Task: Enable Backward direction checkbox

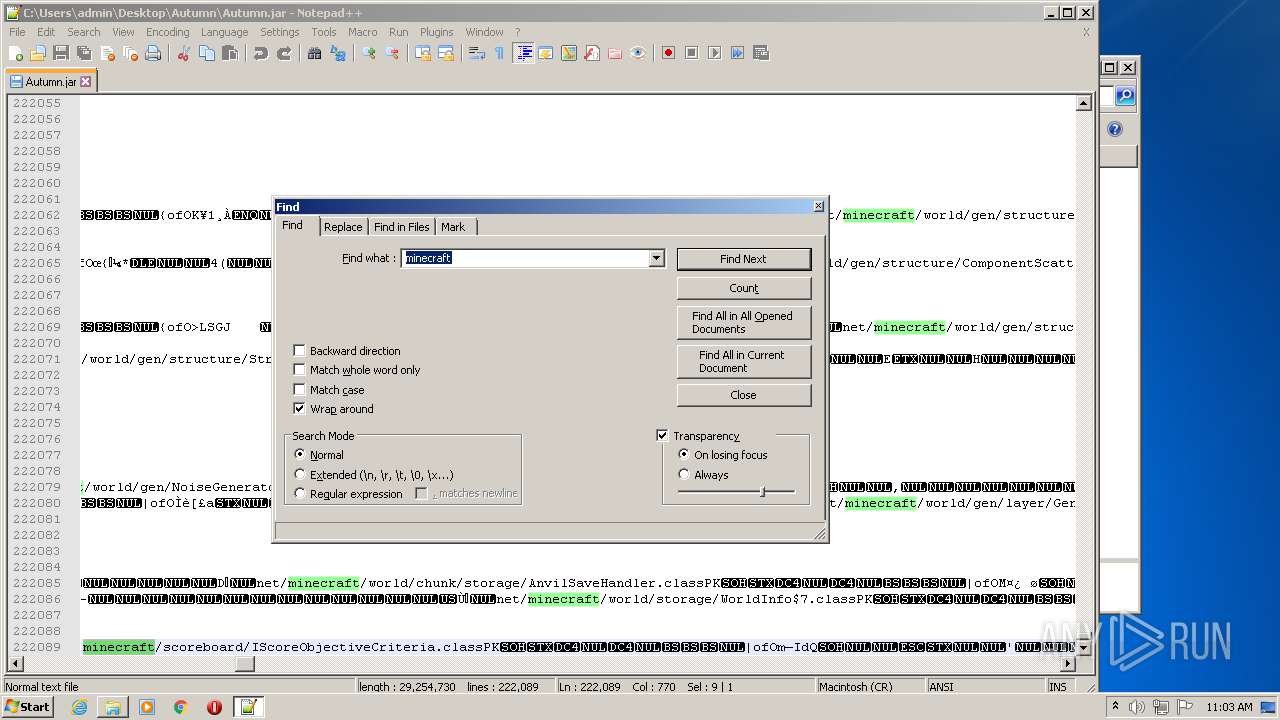Action: [x=299, y=351]
